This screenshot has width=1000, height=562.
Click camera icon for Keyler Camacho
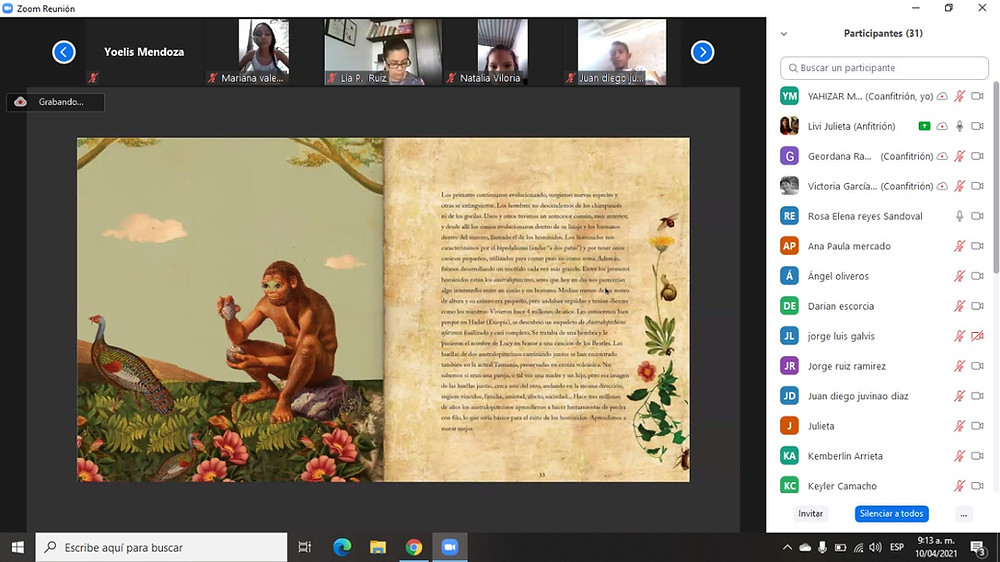point(977,486)
